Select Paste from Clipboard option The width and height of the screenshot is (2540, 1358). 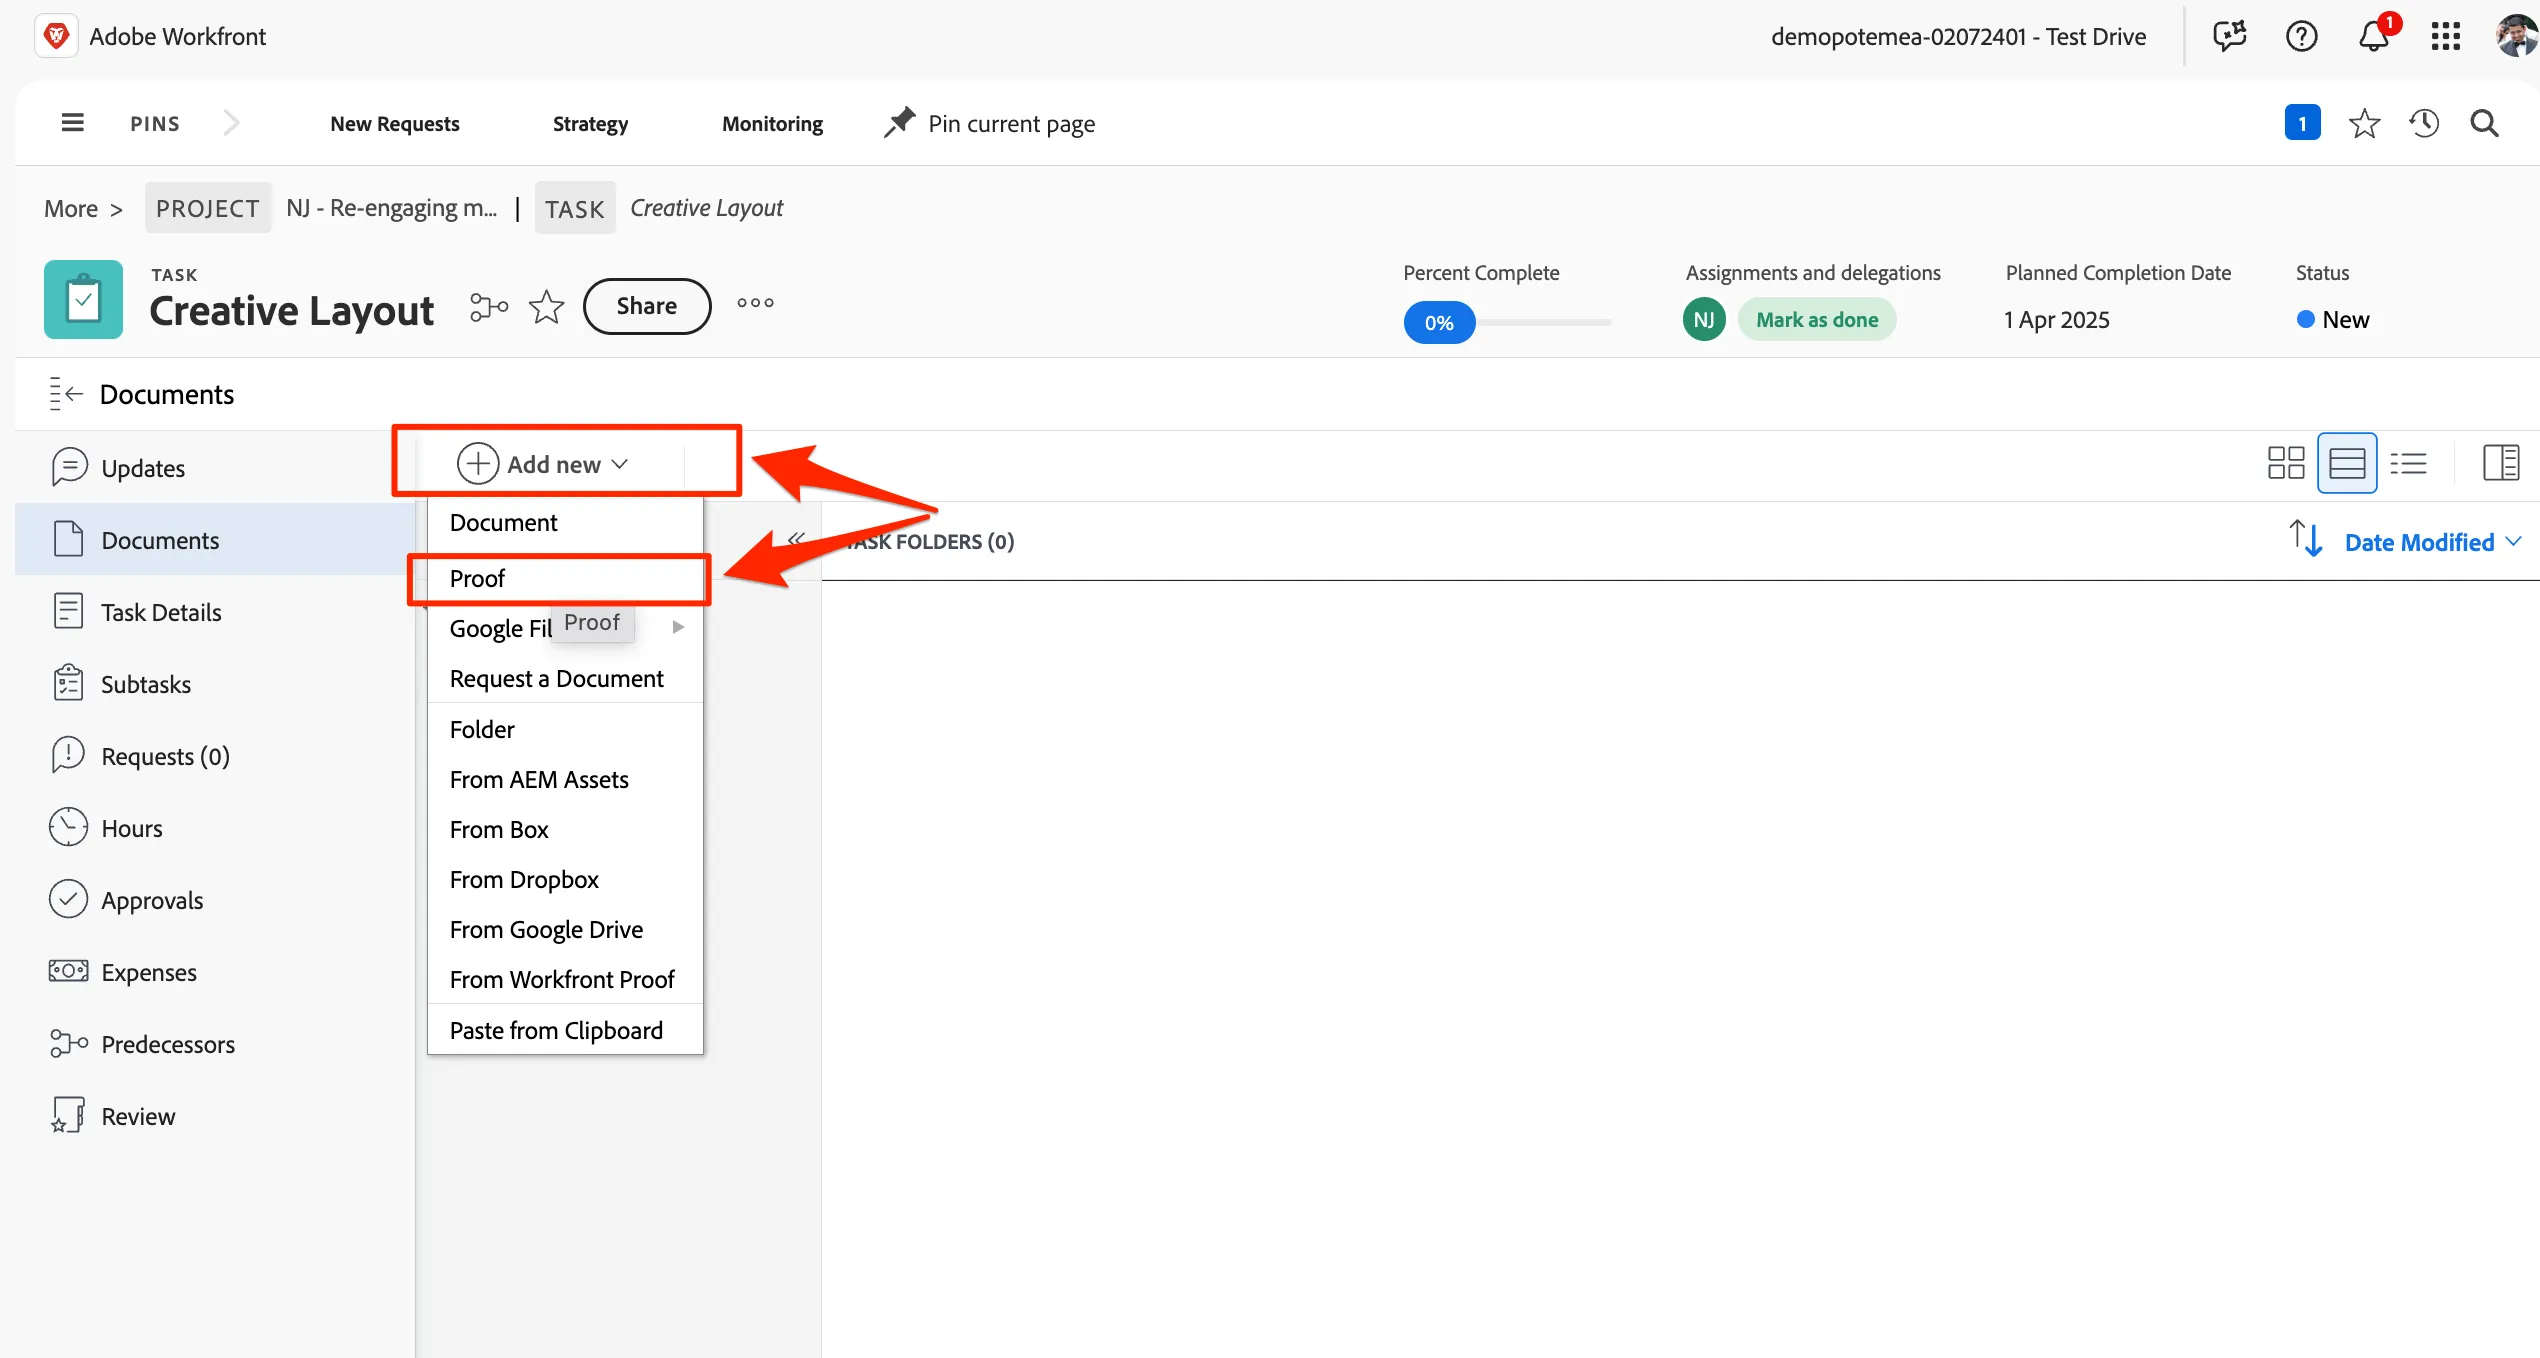[566, 1031]
